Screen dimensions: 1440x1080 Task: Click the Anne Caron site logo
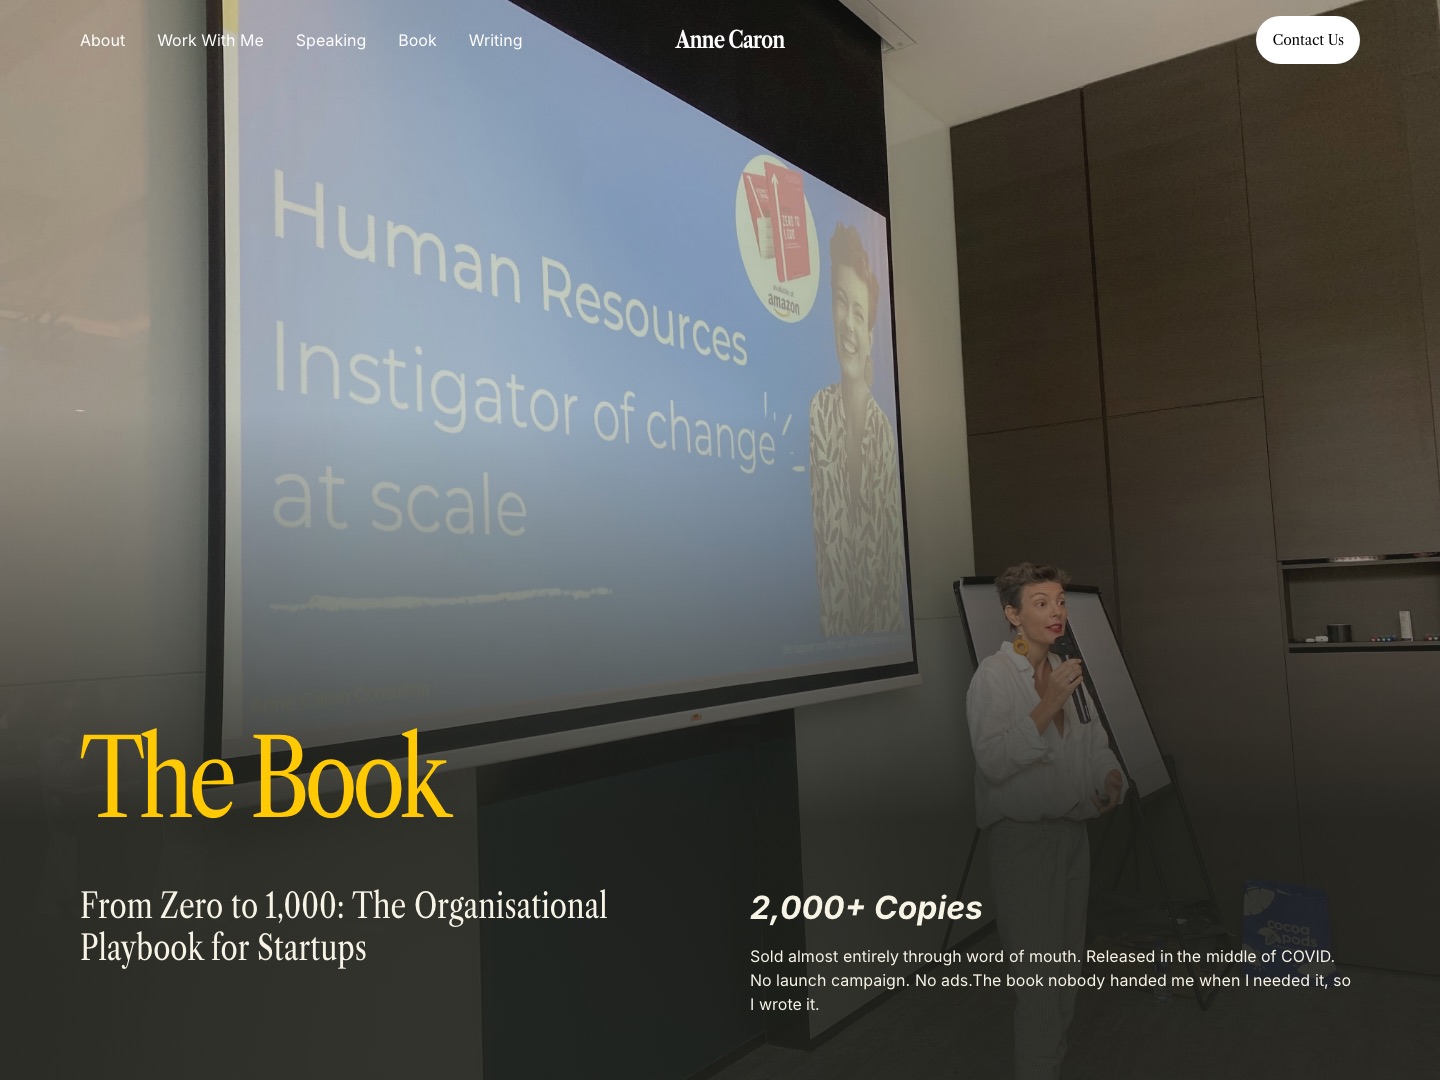click(730, 40)
